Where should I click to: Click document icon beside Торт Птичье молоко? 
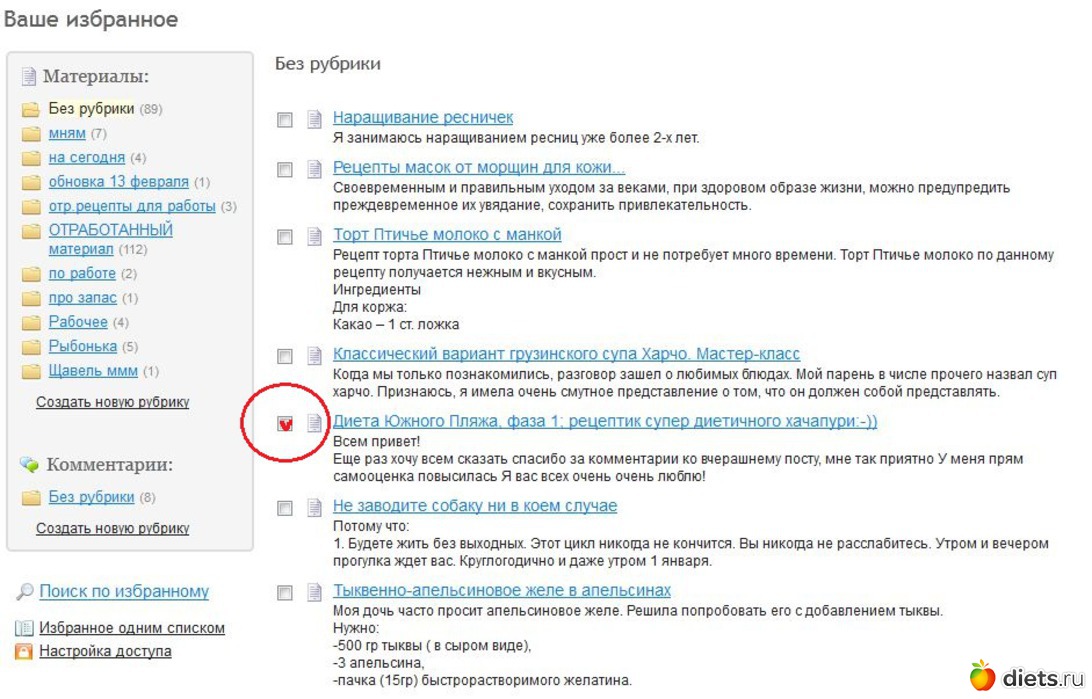click(x=314, y=236)
